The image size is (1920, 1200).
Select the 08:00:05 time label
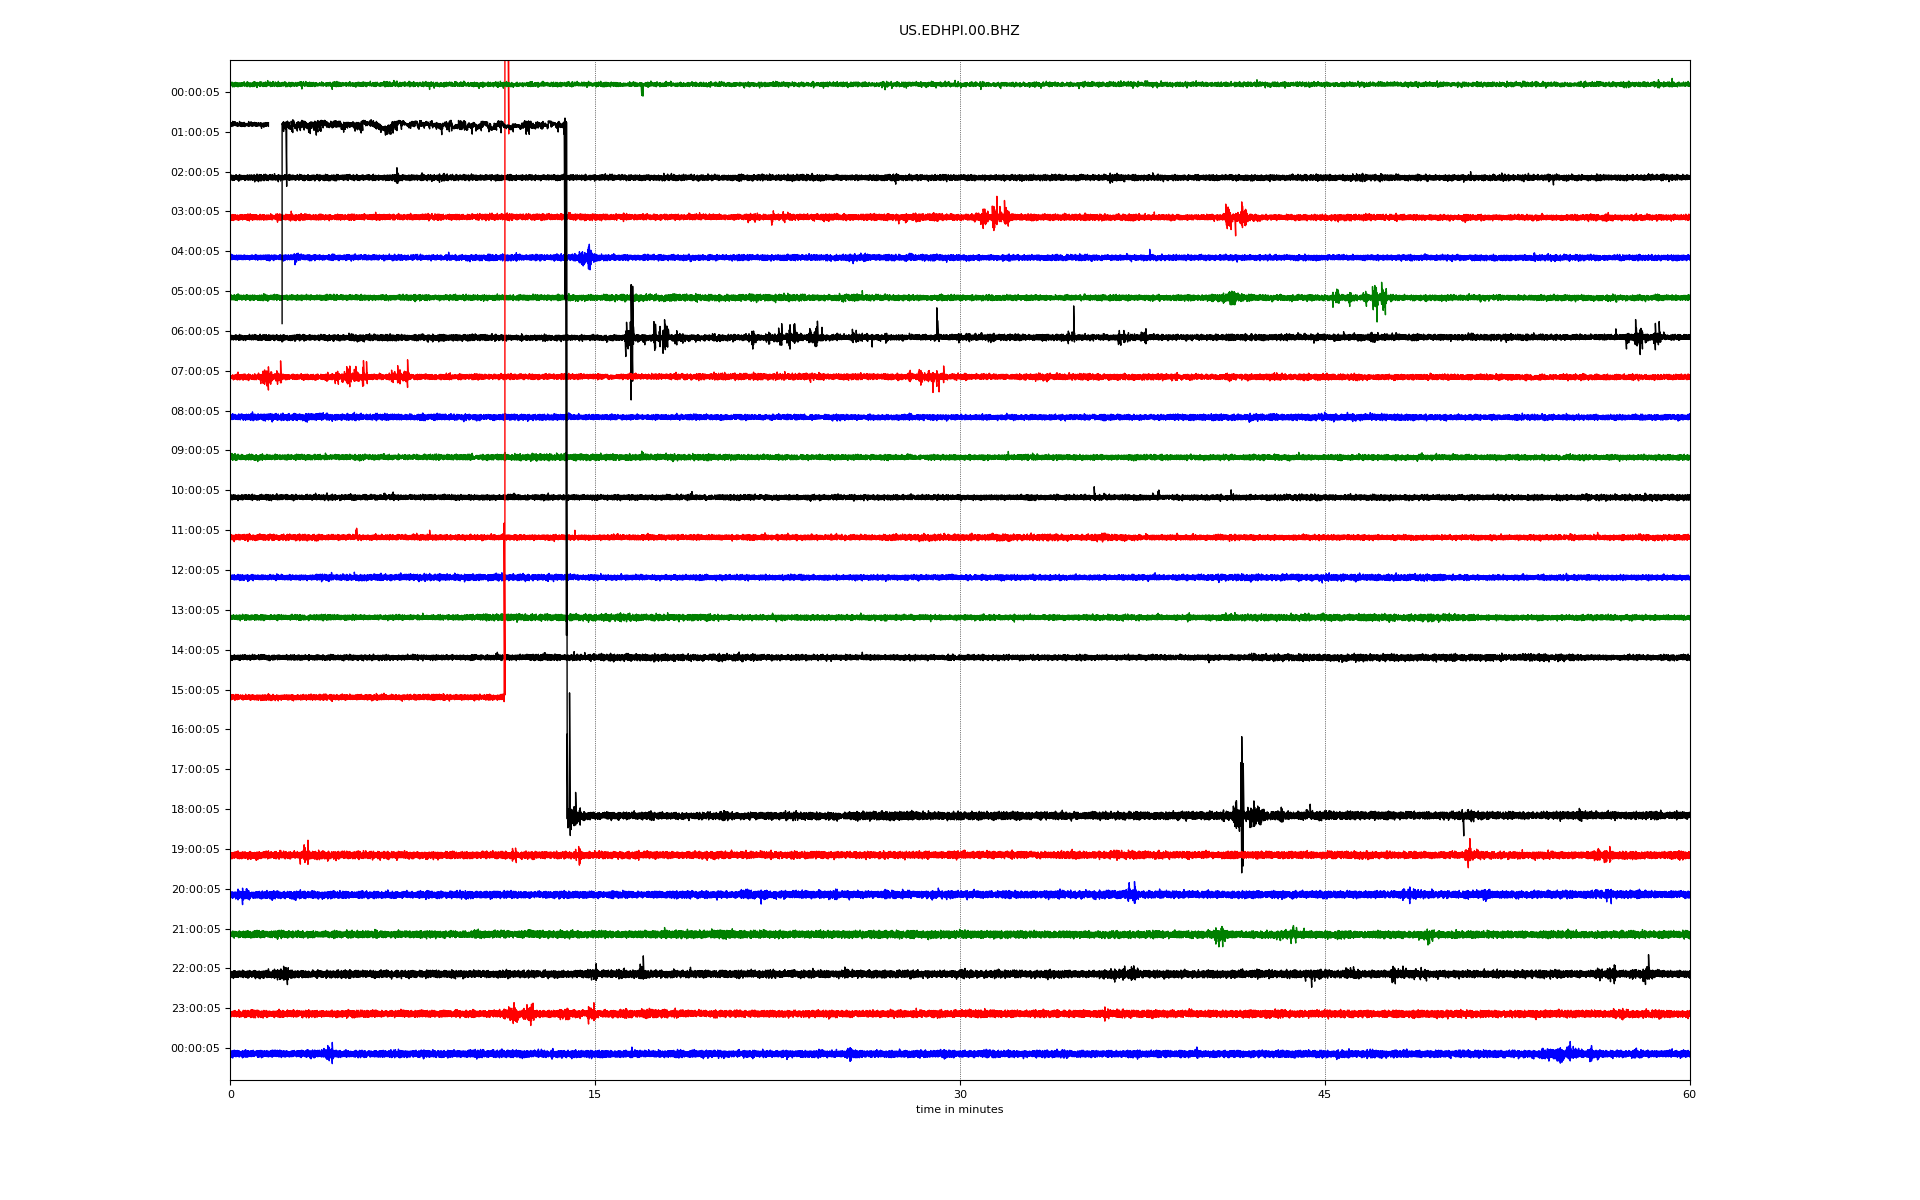point(195,411)
